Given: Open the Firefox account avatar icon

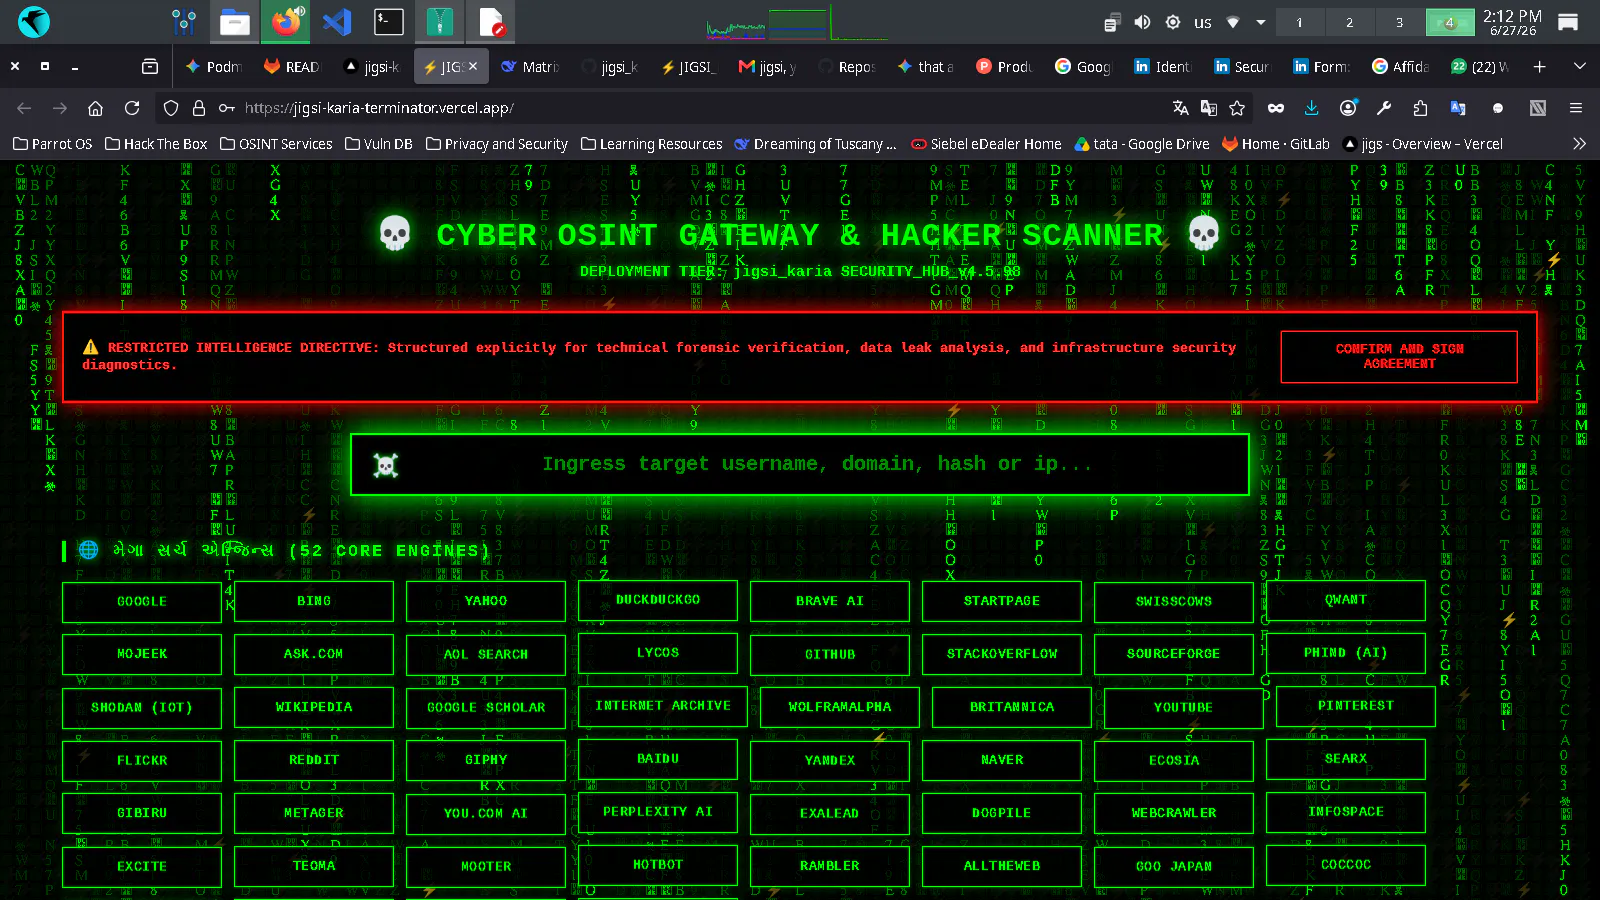Looking at the screenshot, I should pyautogui.click(x=1348, y=108).
